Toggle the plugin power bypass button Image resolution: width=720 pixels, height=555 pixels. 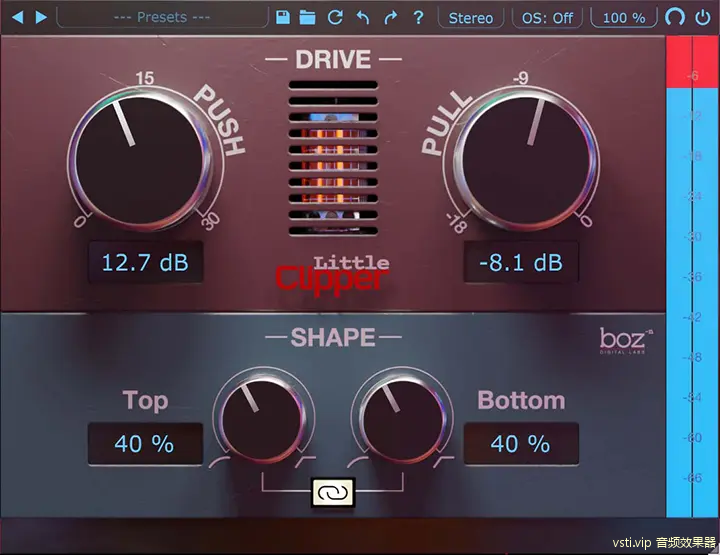(x=703, y=17)
